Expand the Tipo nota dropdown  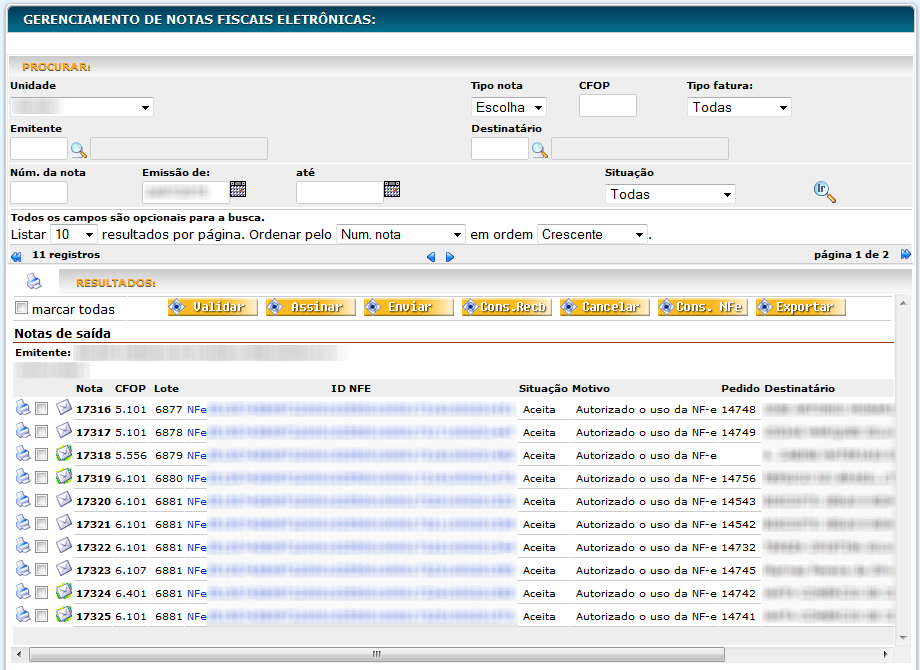pyautogui.click(x=509, y=107)
